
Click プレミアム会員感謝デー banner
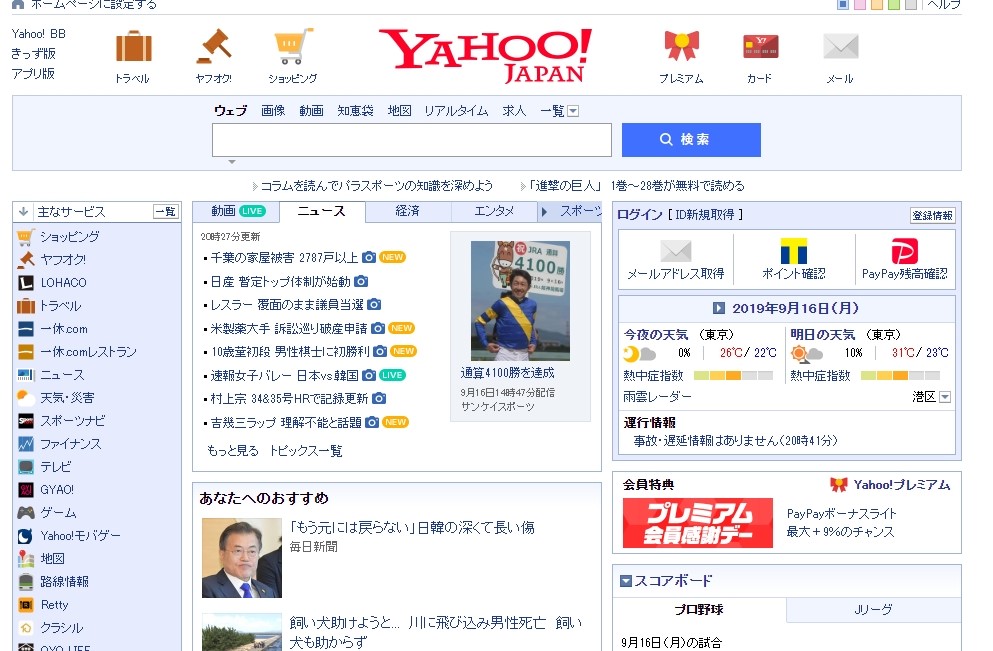tap(698, 523)
